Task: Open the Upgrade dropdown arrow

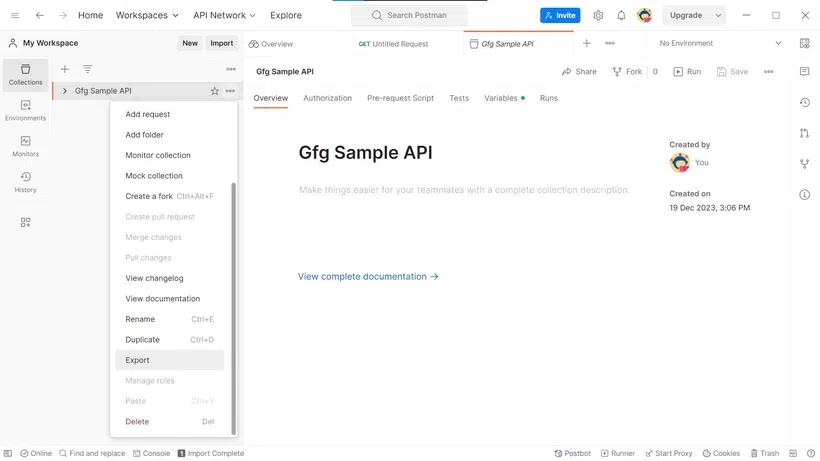Action: click(718, 15)
